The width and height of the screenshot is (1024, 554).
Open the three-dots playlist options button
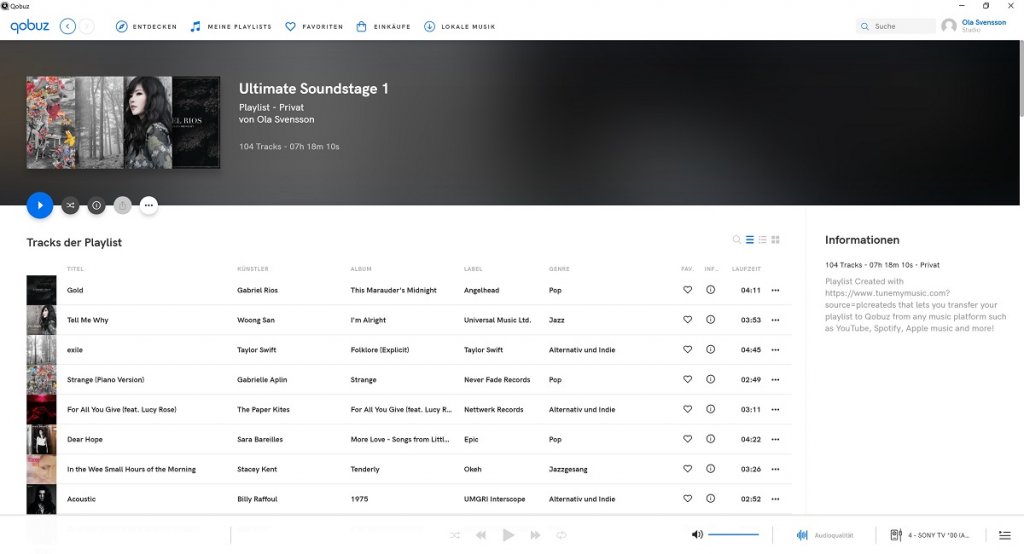click(x=149, y=206)
